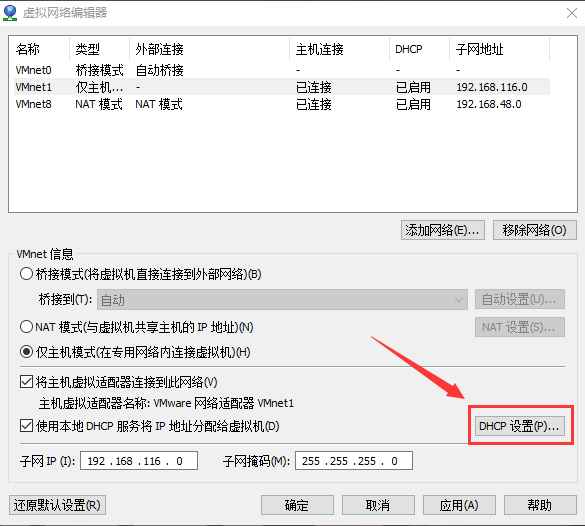This screenshot has height=526, width=585.
Task: Select the 桥接模式 radio button
Action: 26,274
